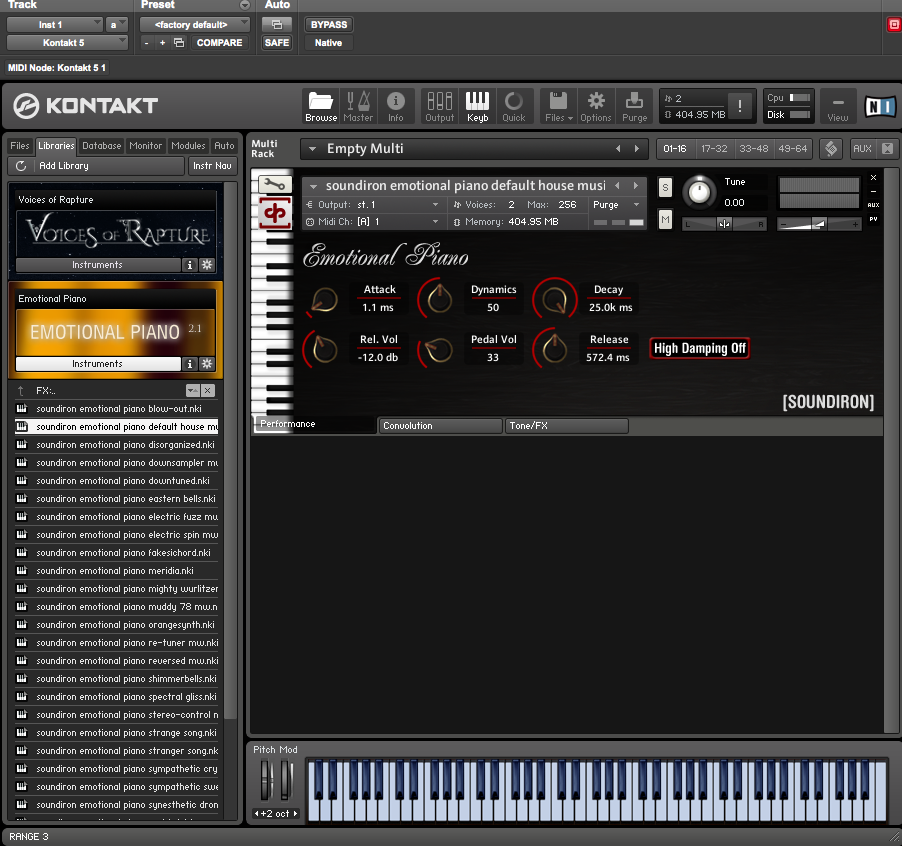Adjust the instrument volume slider
This screenshot has width=902, height=846.
coord(819,224)
